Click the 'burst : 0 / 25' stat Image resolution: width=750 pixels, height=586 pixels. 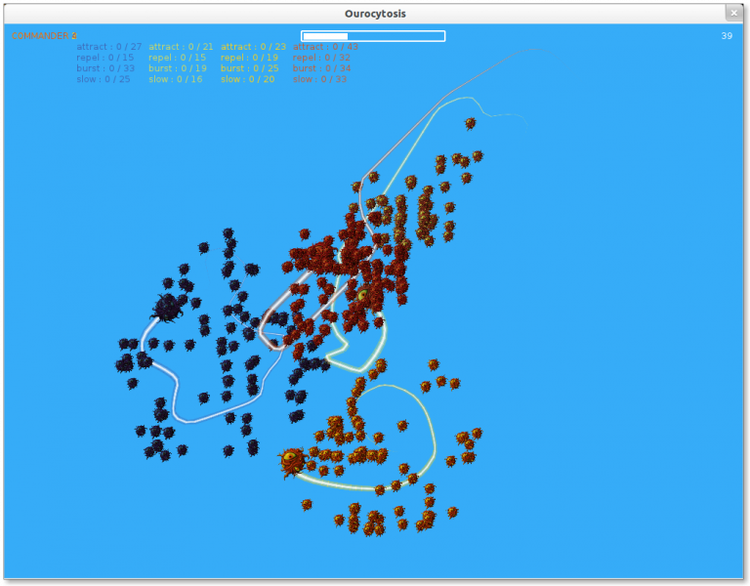(x=250, y=68)
